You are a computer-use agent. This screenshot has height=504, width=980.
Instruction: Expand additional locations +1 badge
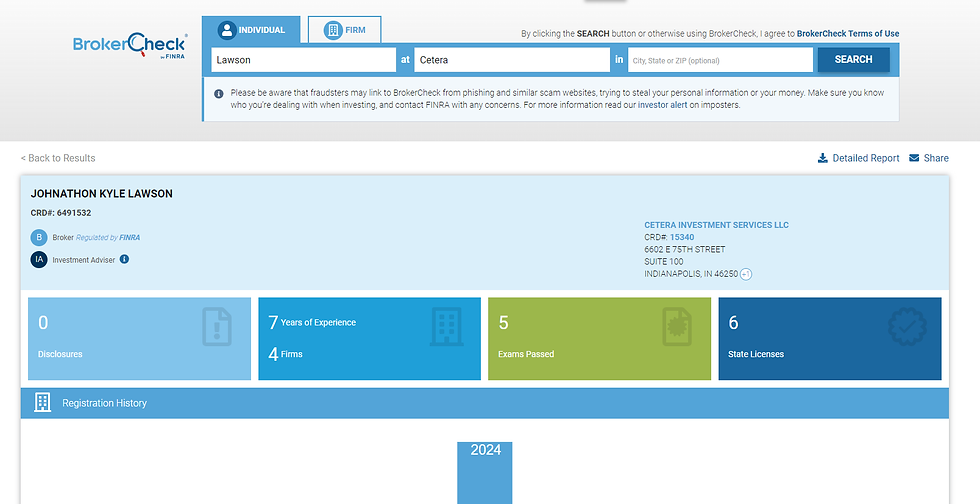click(x=746, y=274)
